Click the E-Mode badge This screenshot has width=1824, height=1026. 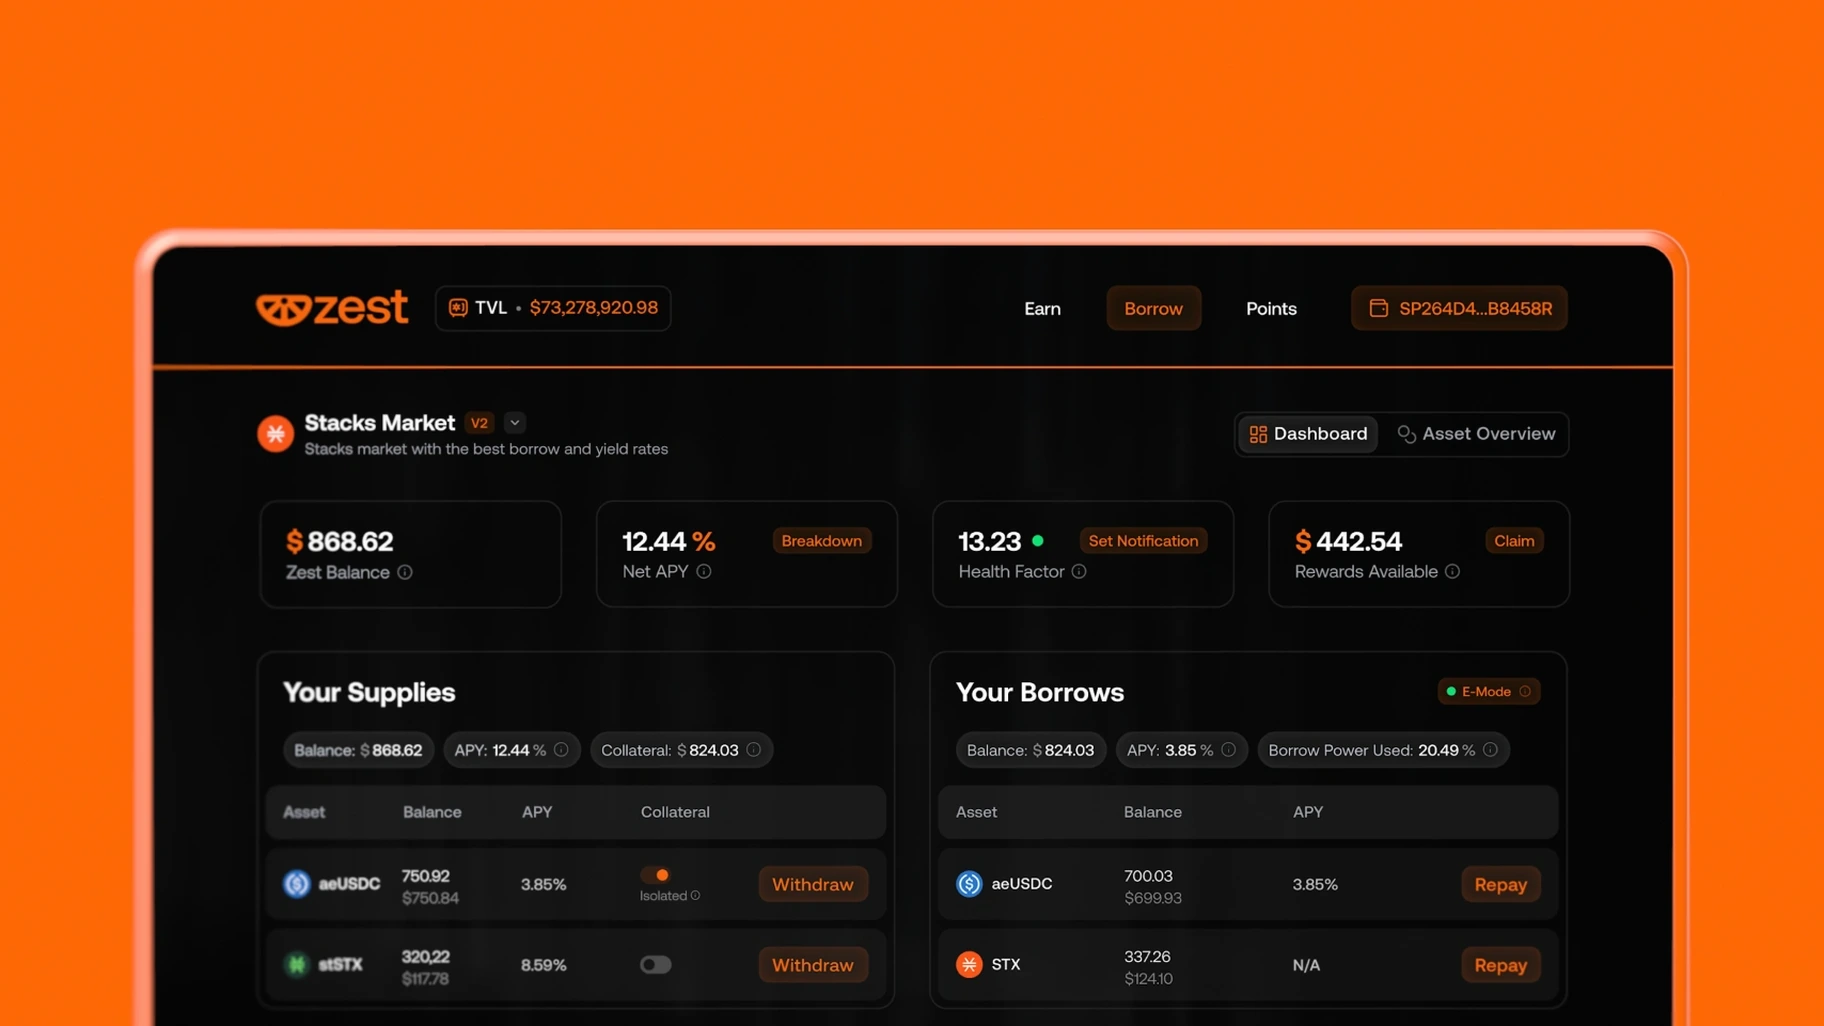(x=1488, y=691)
